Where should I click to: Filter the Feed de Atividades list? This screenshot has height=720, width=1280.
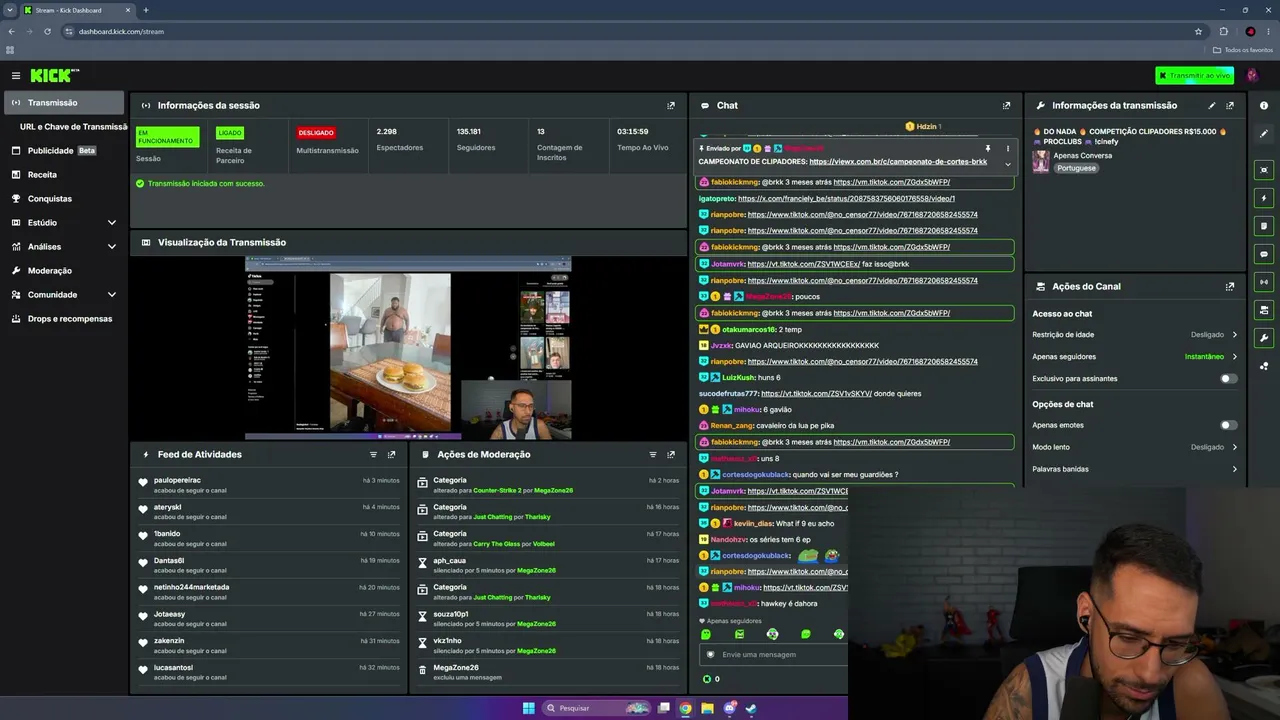(374, 454)
